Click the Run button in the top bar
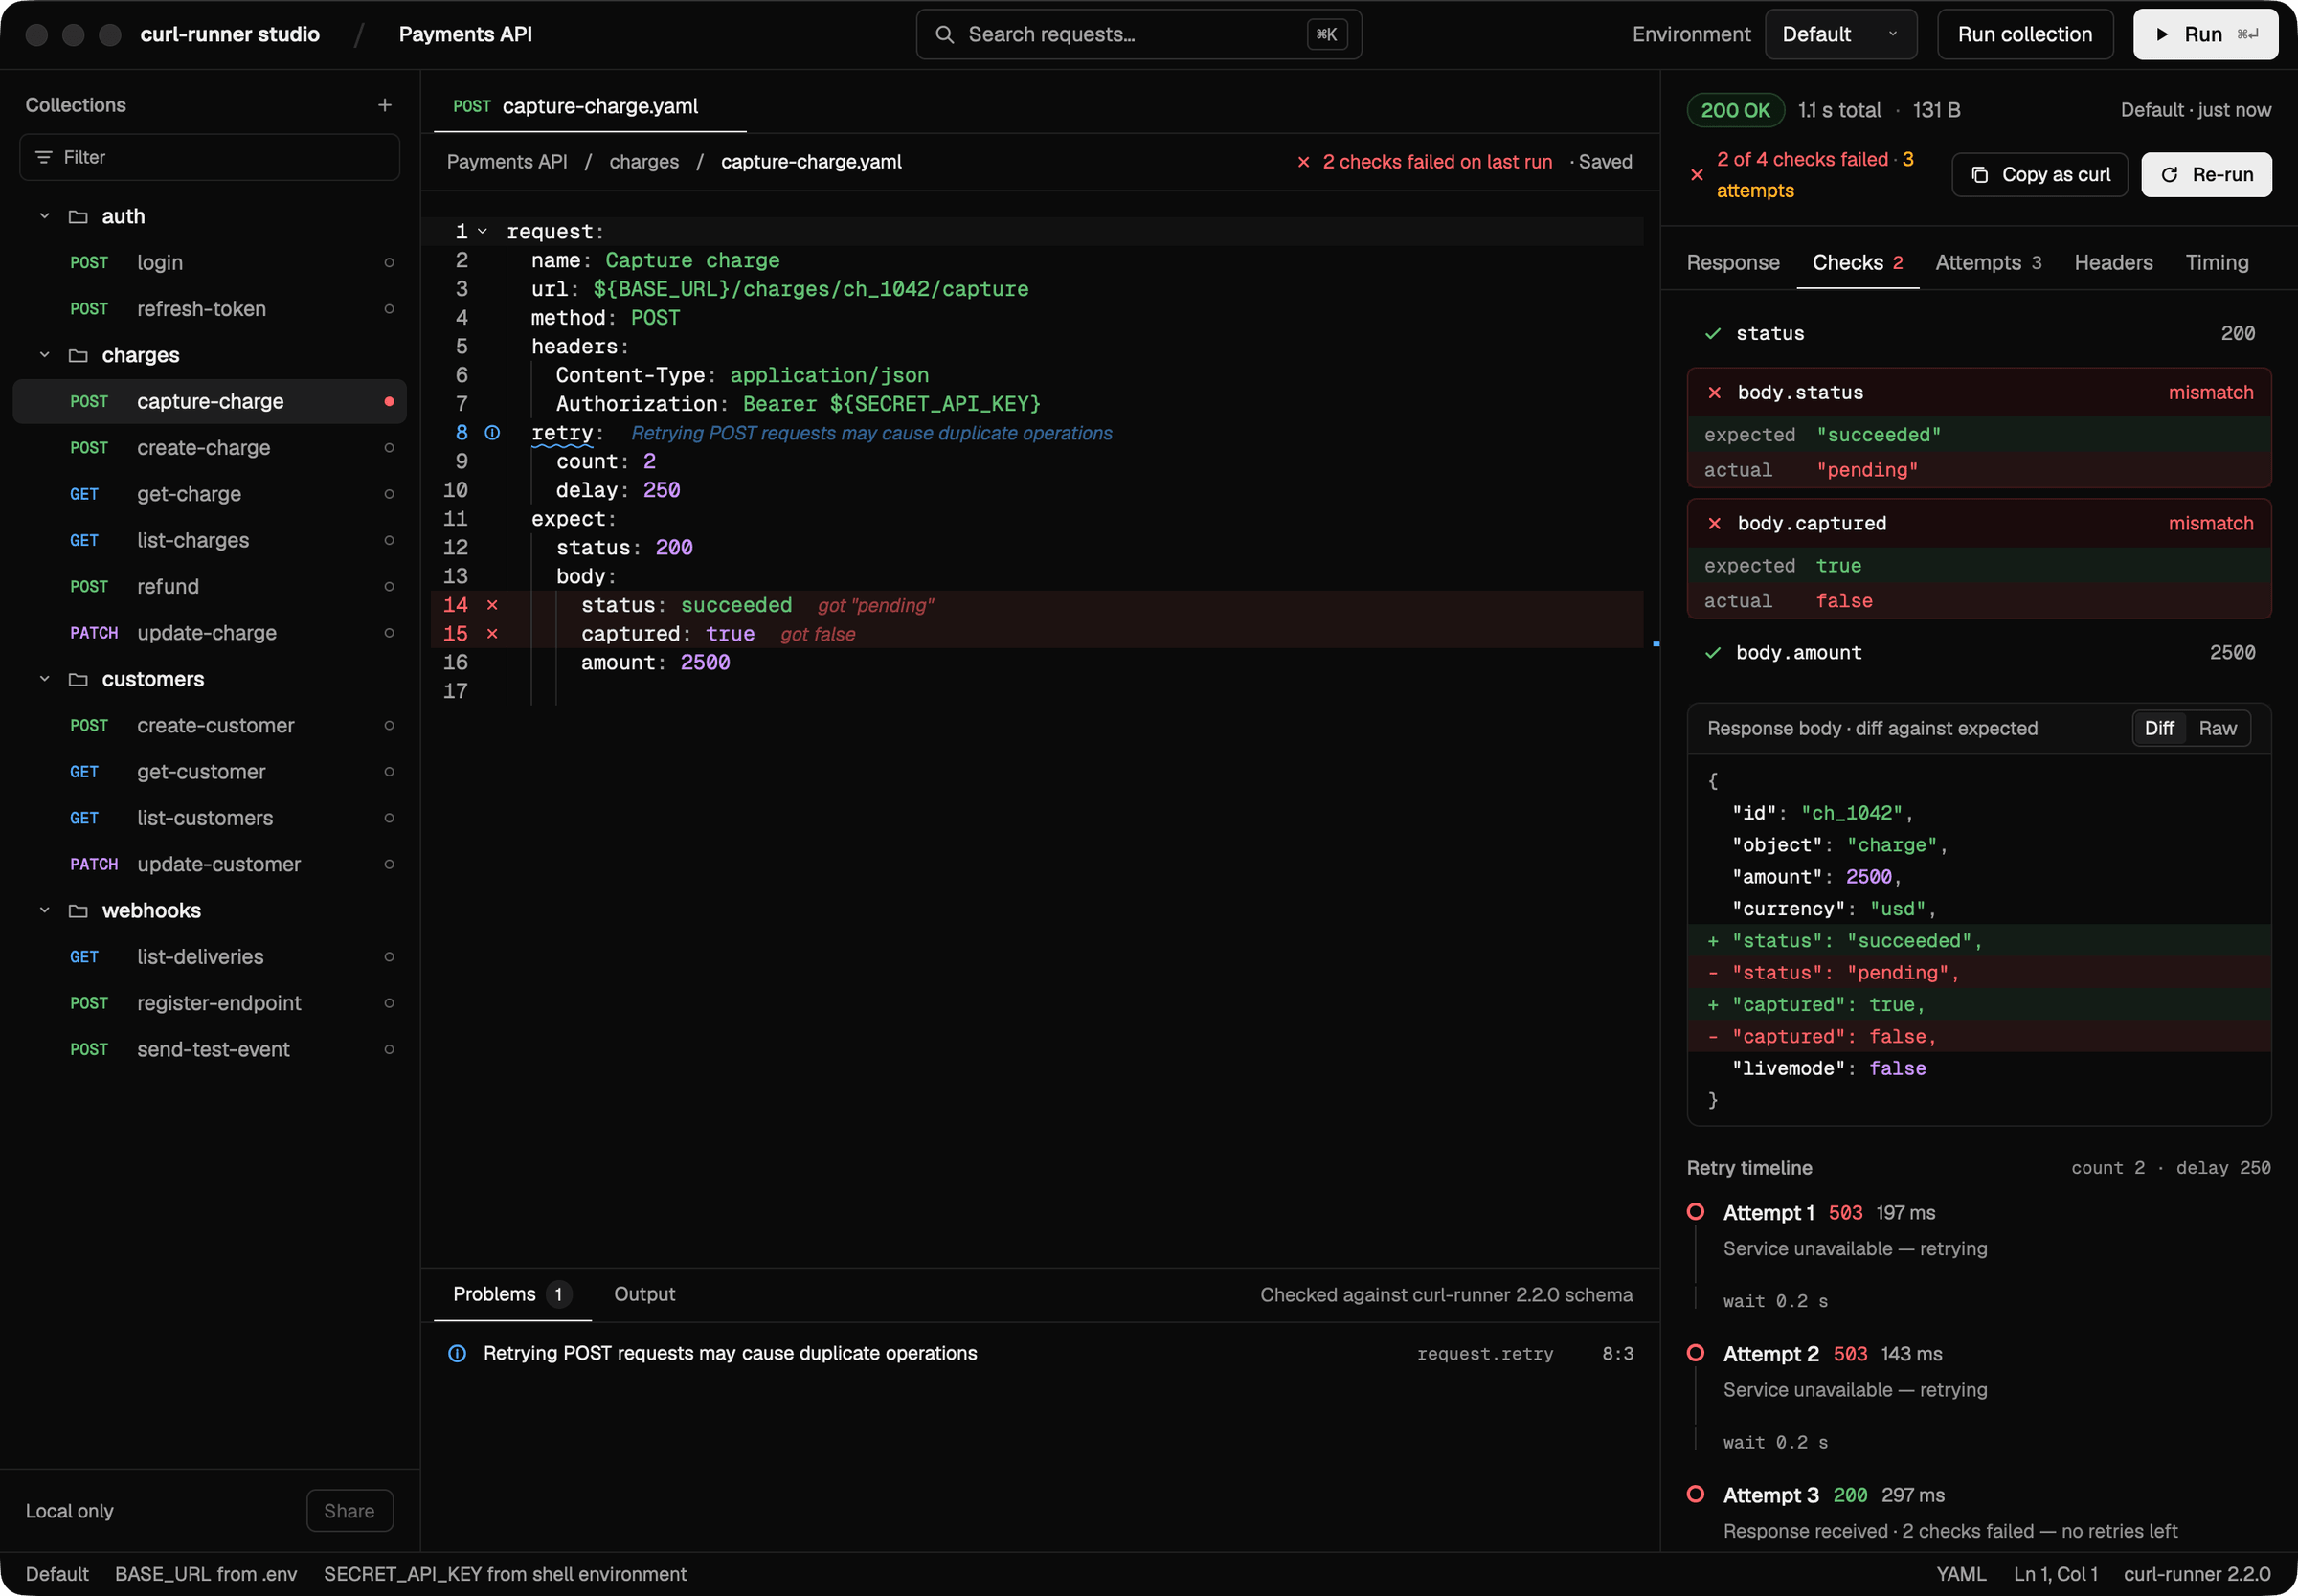Screen dimensions: 2298x1596 coord(2204,34)
